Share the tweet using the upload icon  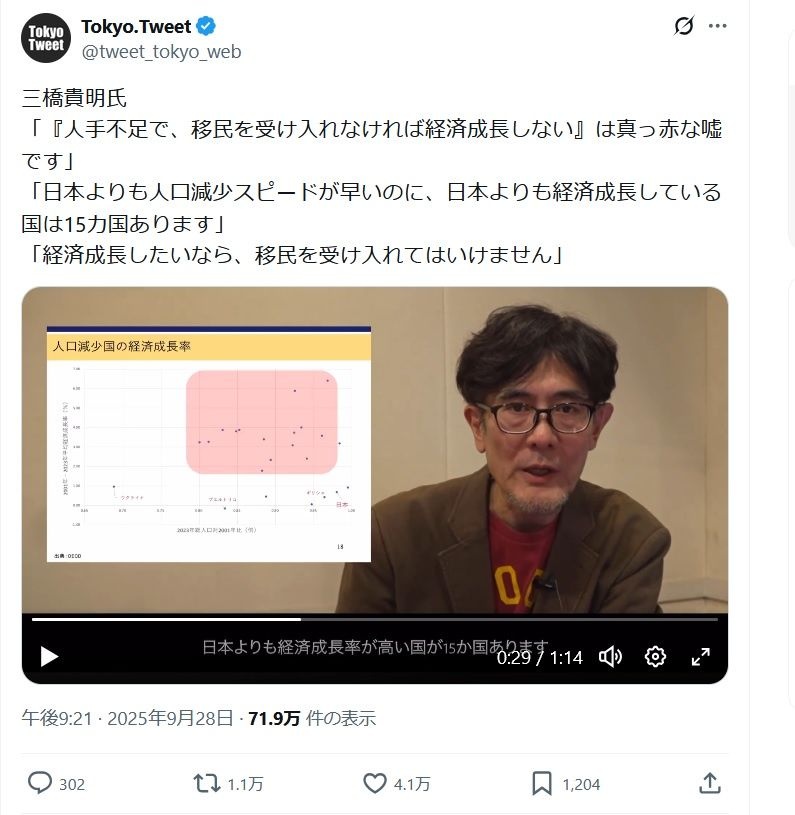click(710, 783)
